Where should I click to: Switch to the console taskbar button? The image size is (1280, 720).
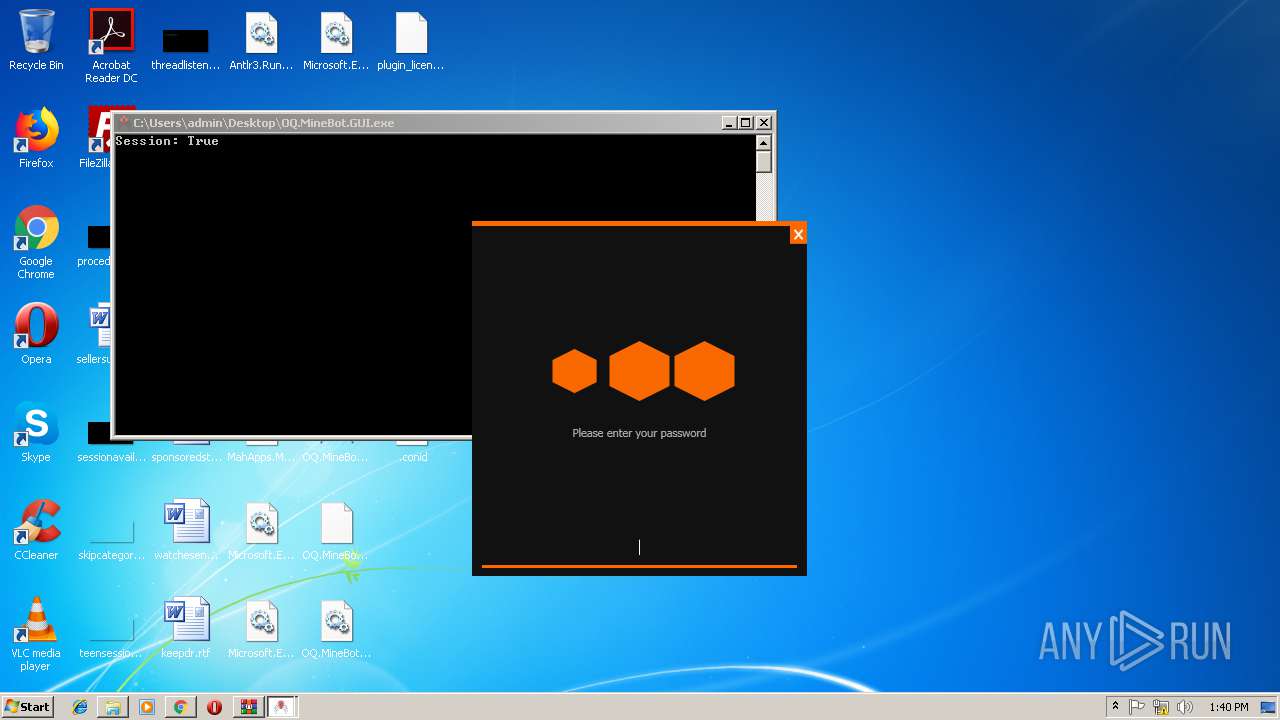[248, 707]
